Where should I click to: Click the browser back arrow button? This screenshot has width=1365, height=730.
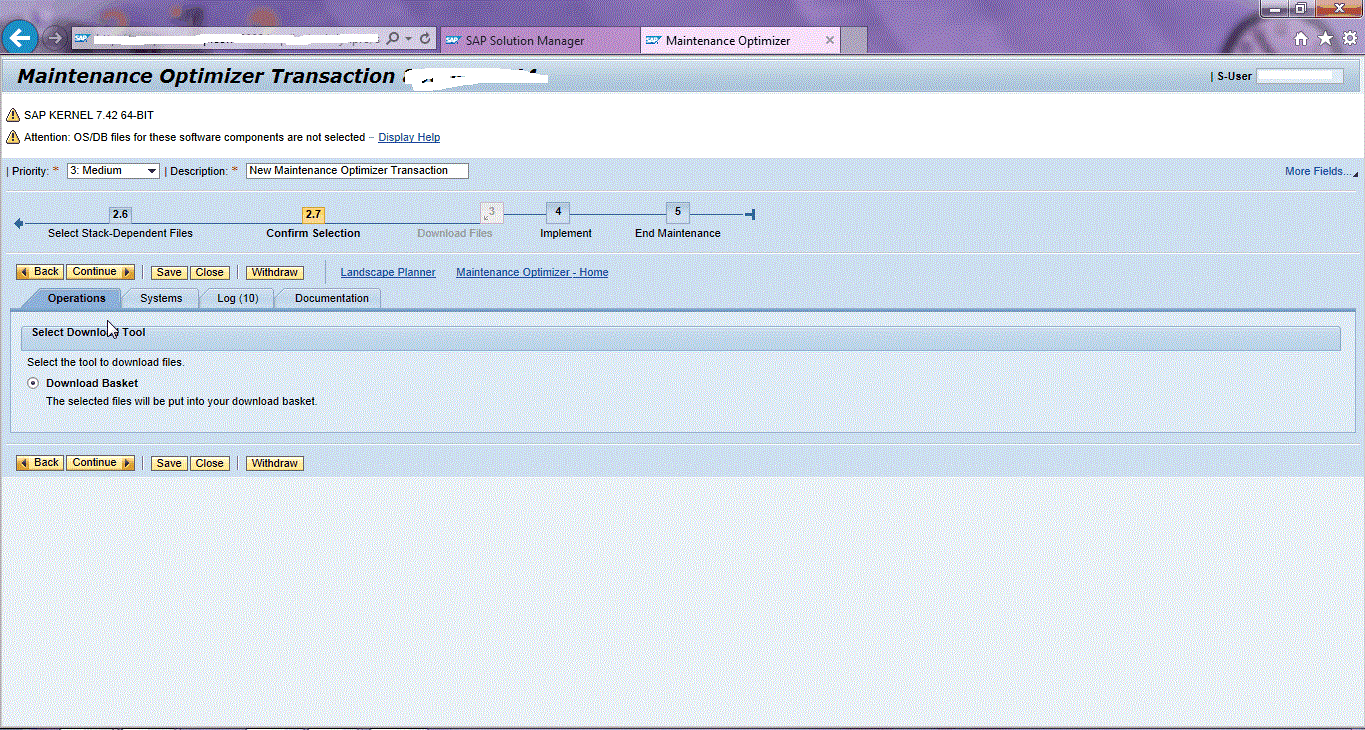pyautogui.click(x=20, y=39)
